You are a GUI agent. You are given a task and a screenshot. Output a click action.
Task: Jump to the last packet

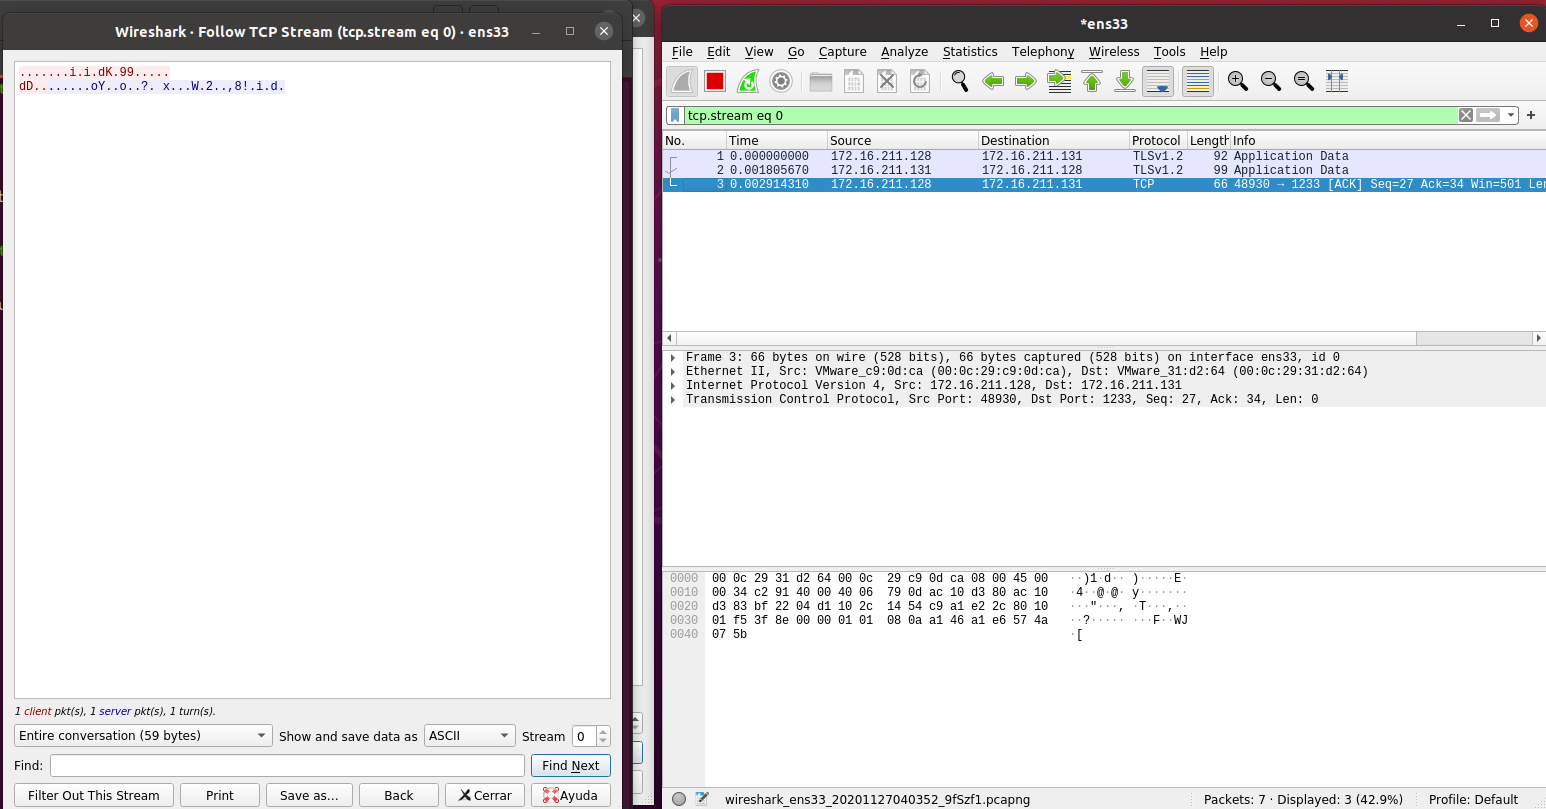[x=1125, y=82]
